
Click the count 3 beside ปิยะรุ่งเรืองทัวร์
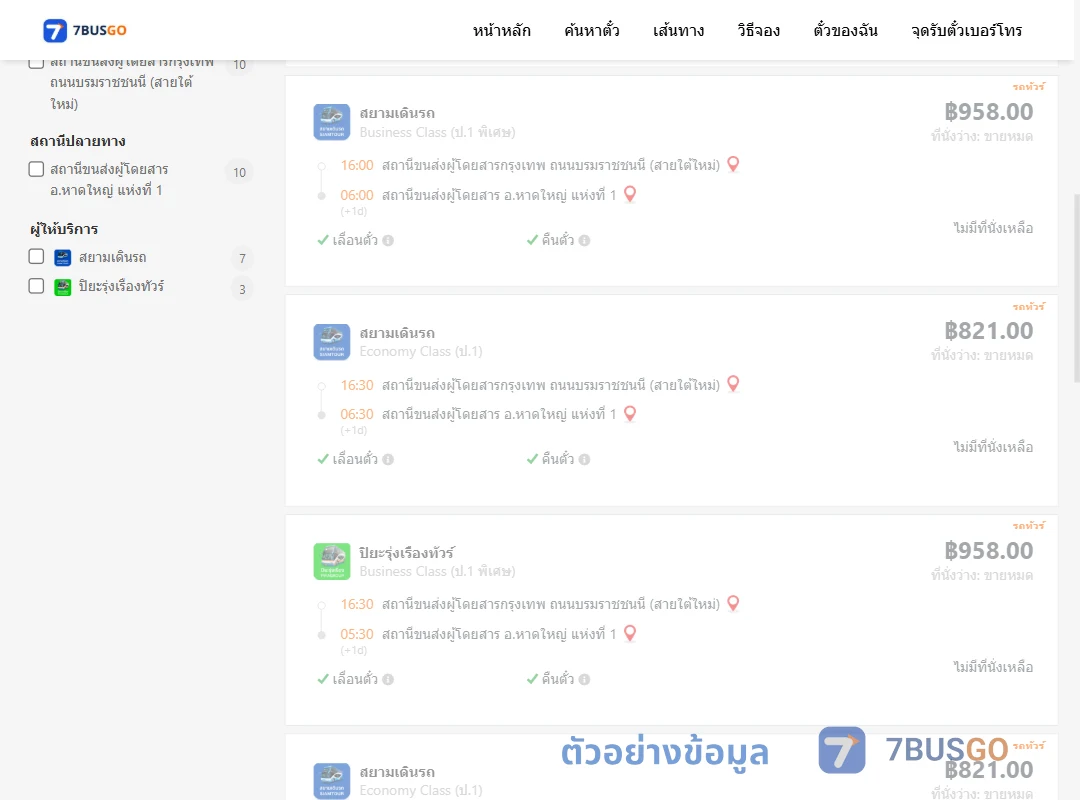242,289
